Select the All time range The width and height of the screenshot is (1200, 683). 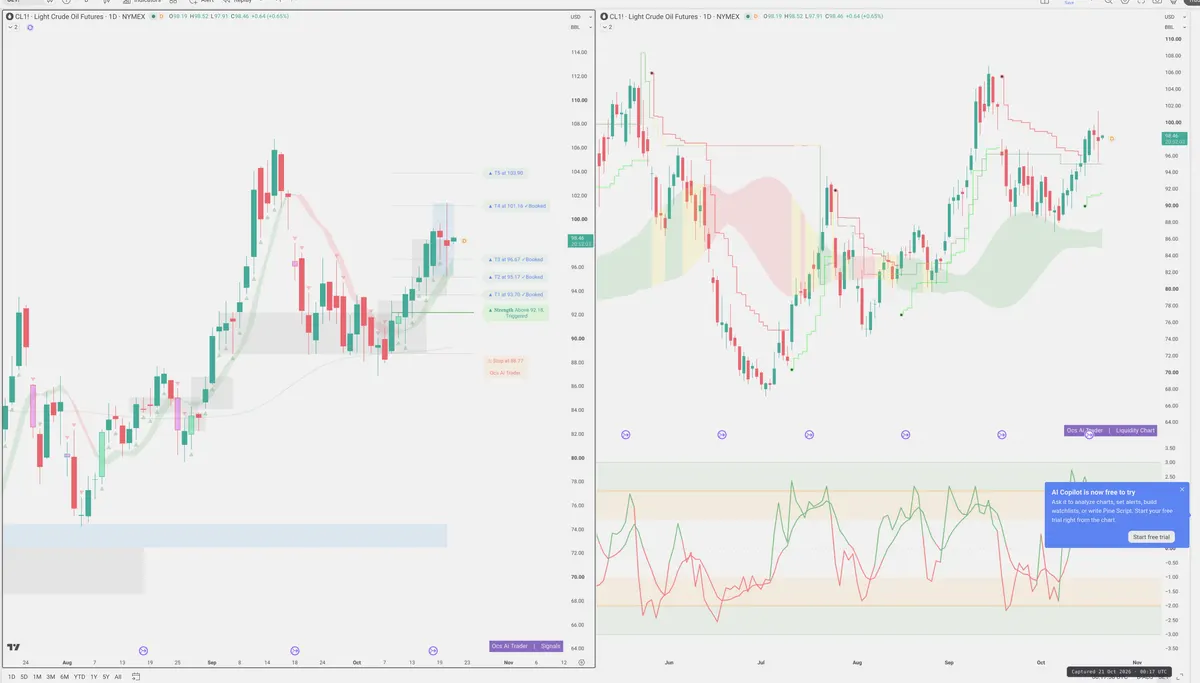tap(118, 677)
